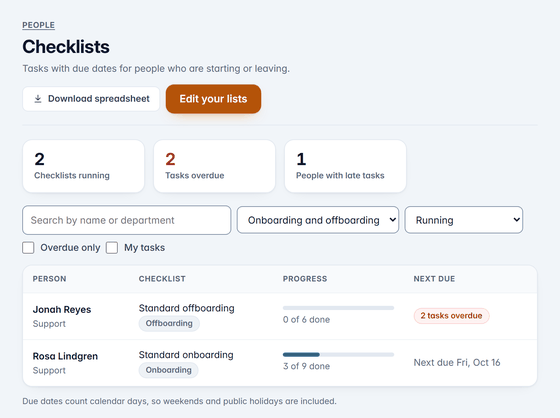Image resolution: width=560 pixels, height=418 pixels.
Task: Select the Tasks overdue summary card
Action: pos(214,166)
